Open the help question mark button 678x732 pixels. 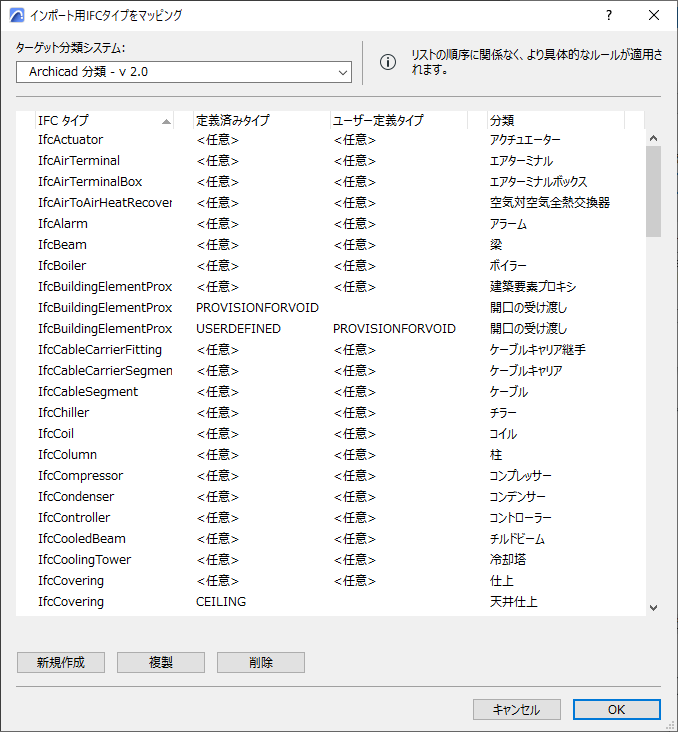click(609, 15)
